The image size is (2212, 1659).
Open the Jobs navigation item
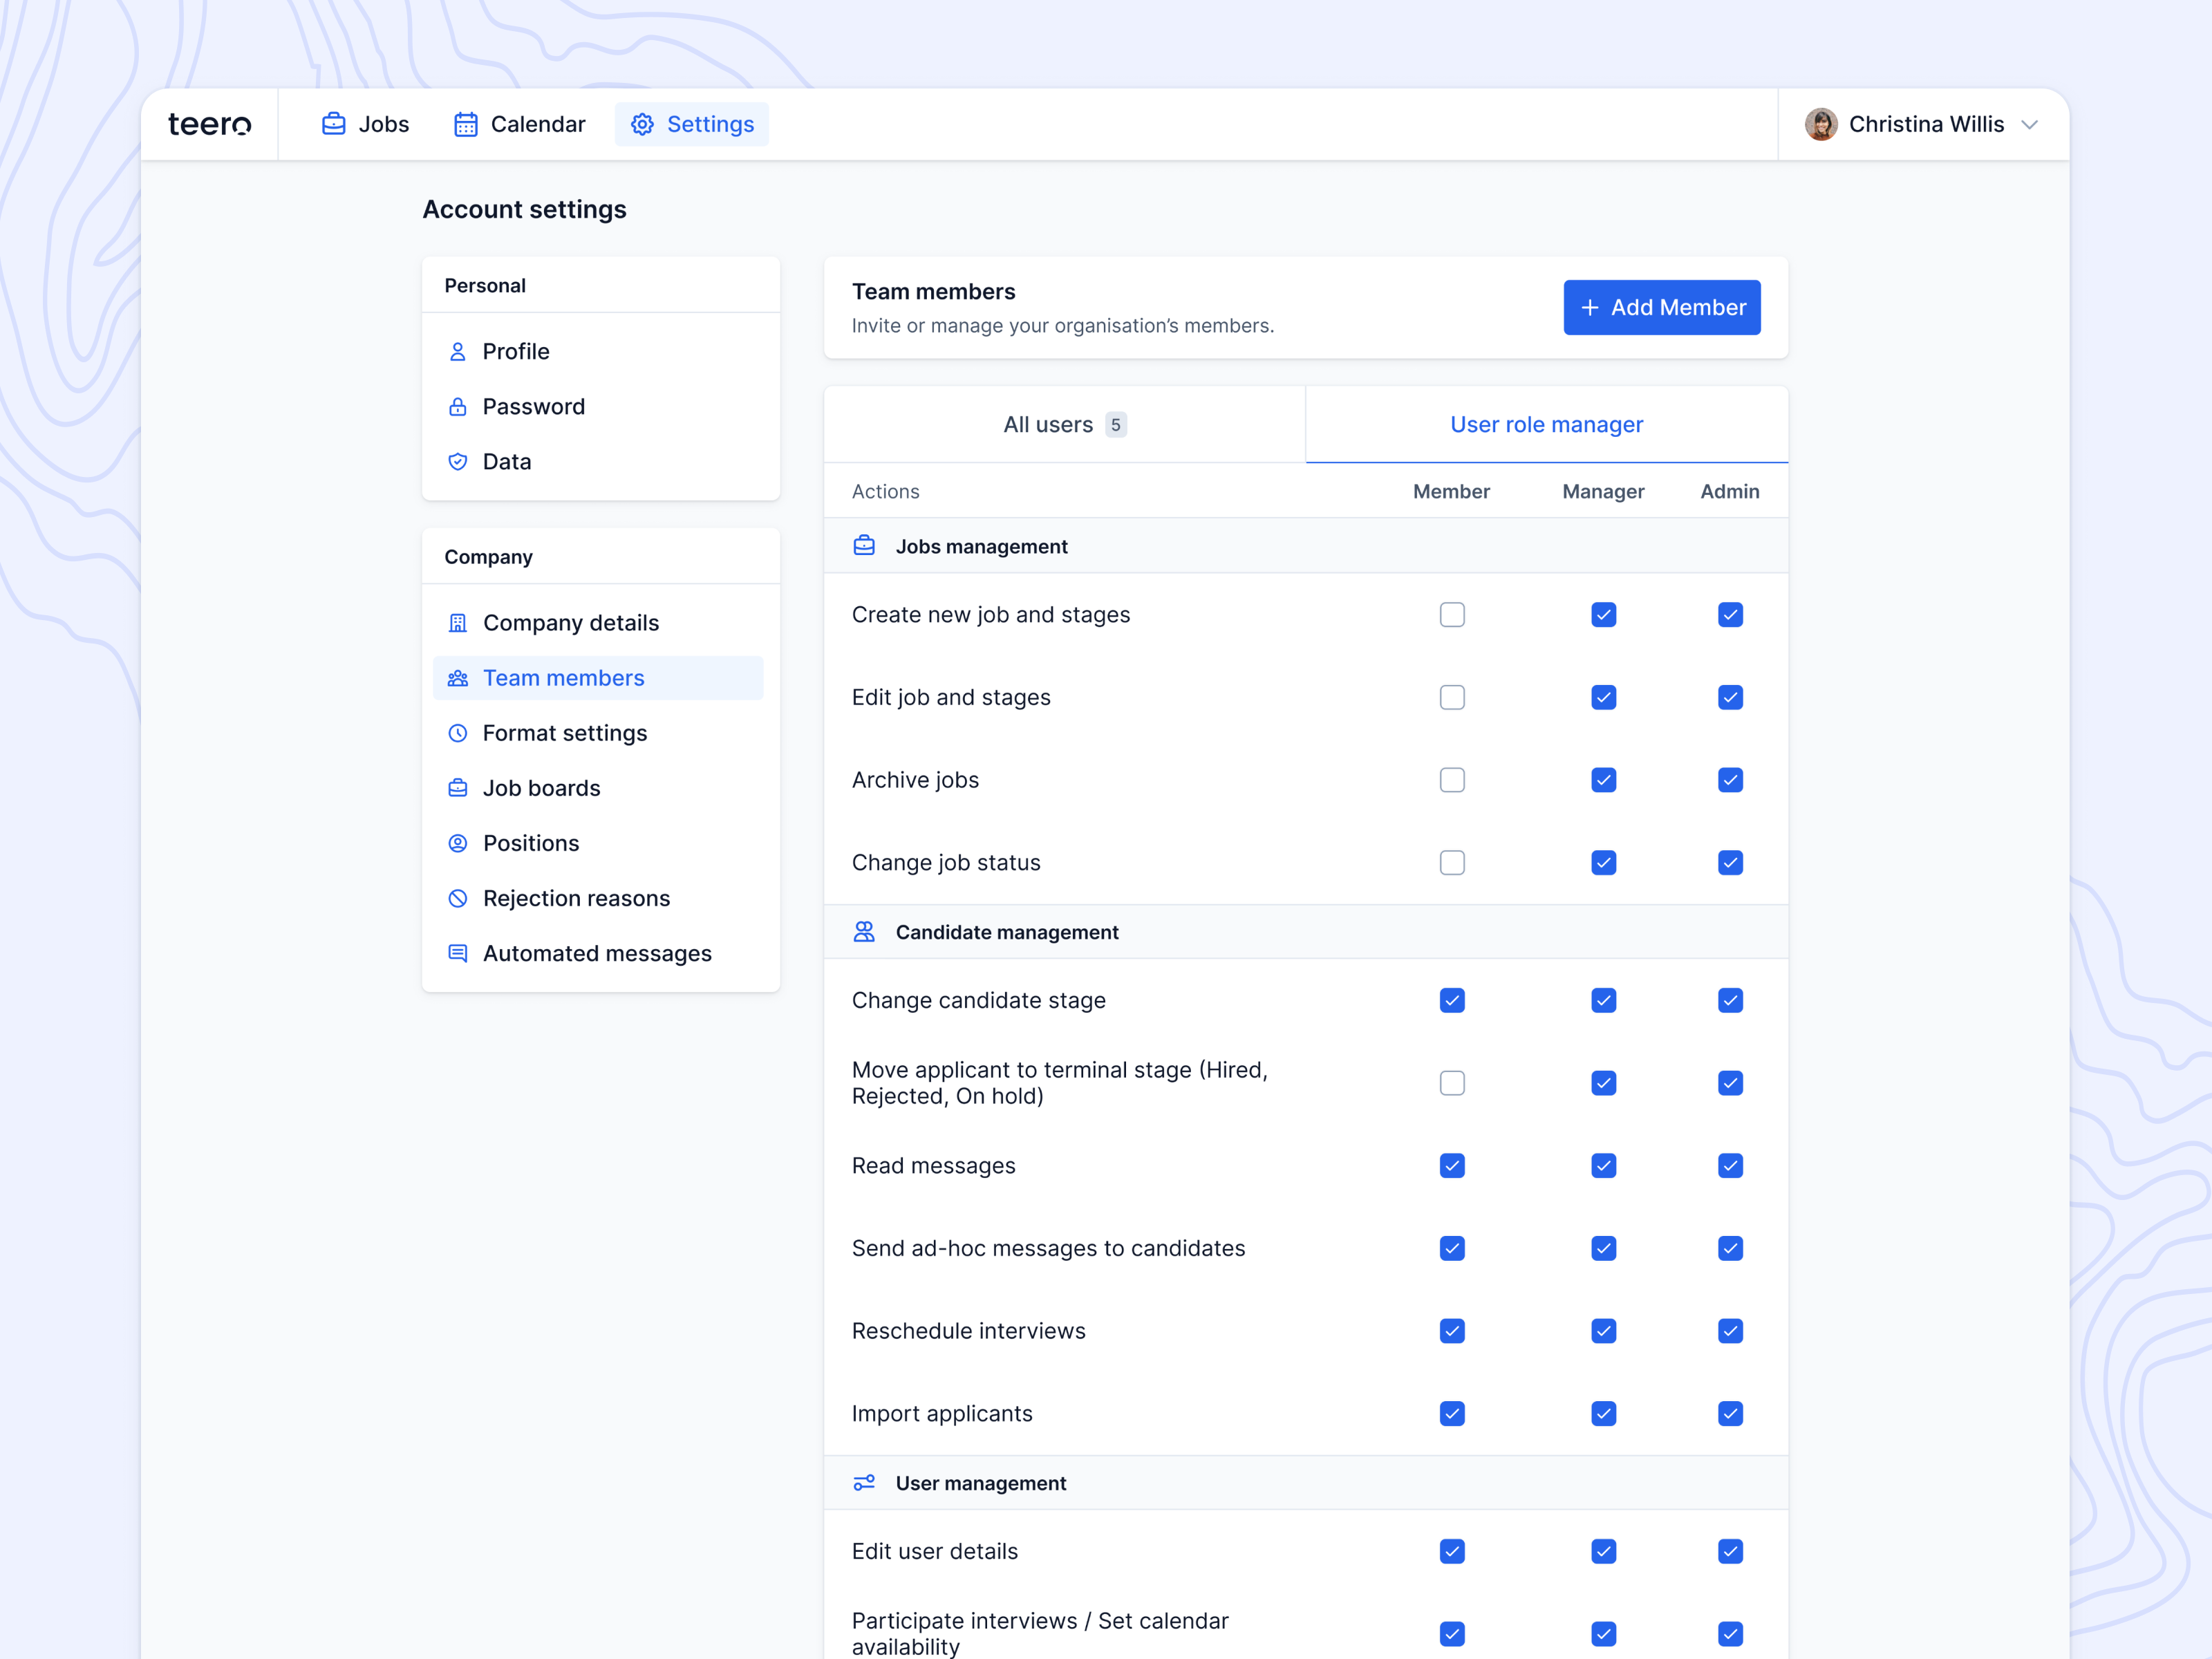365,124
